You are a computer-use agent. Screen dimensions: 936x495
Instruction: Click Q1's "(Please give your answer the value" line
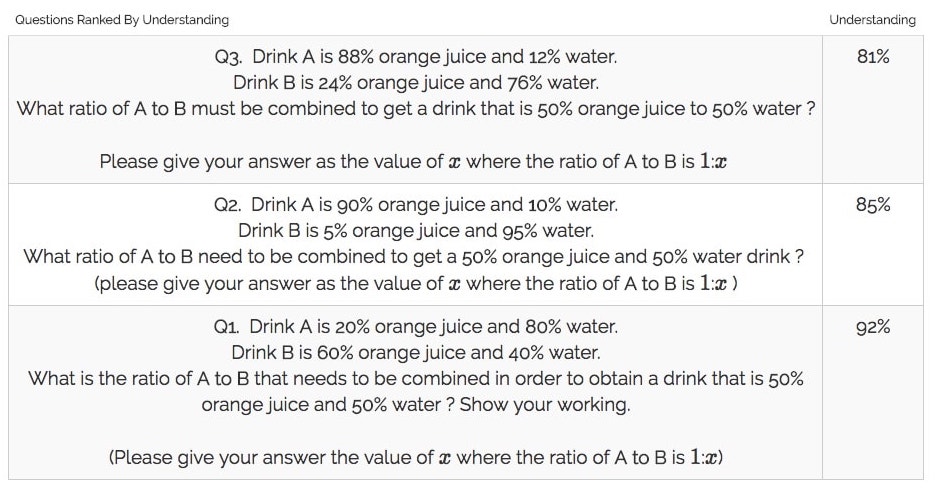pos(416,457)
